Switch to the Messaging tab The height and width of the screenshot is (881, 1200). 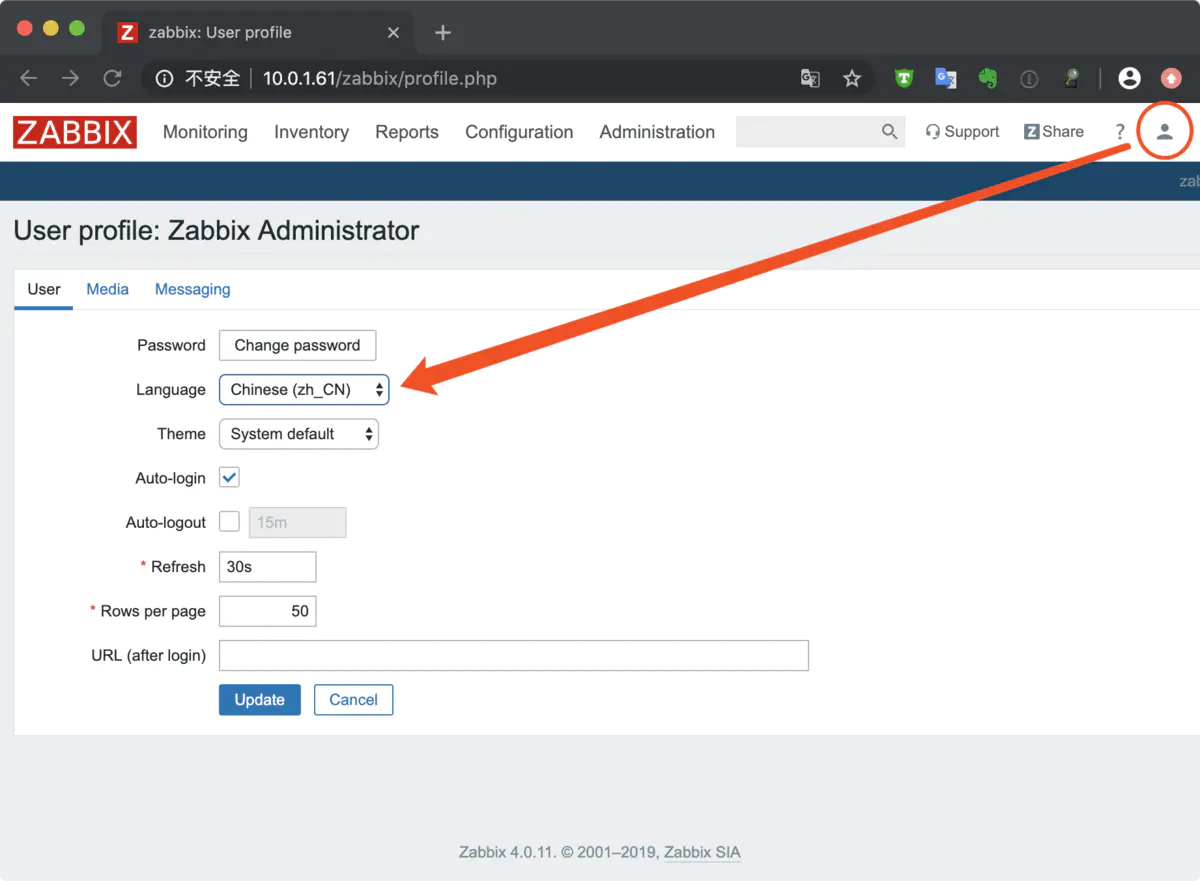[x=192, y=289]
